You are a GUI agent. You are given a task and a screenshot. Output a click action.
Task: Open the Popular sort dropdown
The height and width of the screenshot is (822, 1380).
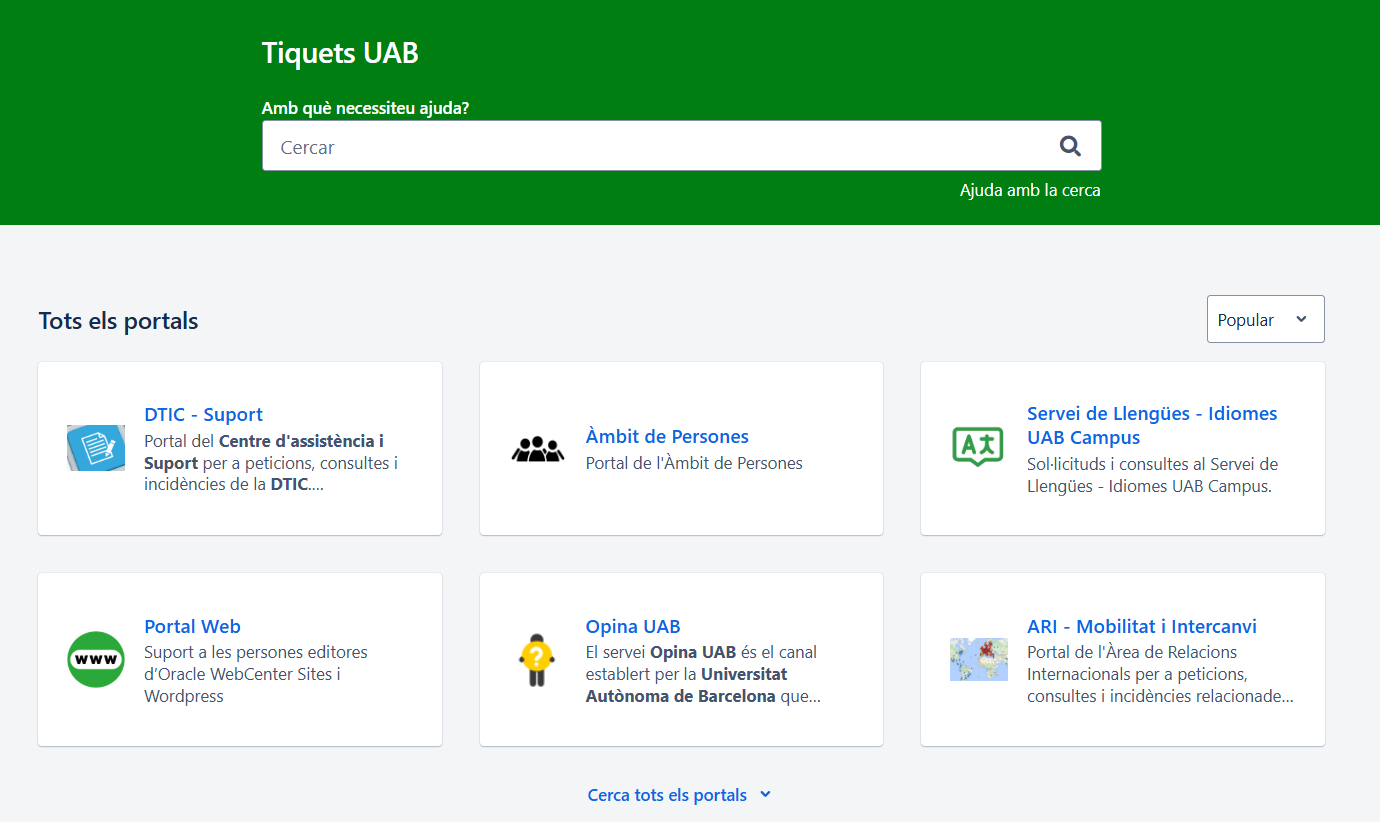pos(1265,319)
